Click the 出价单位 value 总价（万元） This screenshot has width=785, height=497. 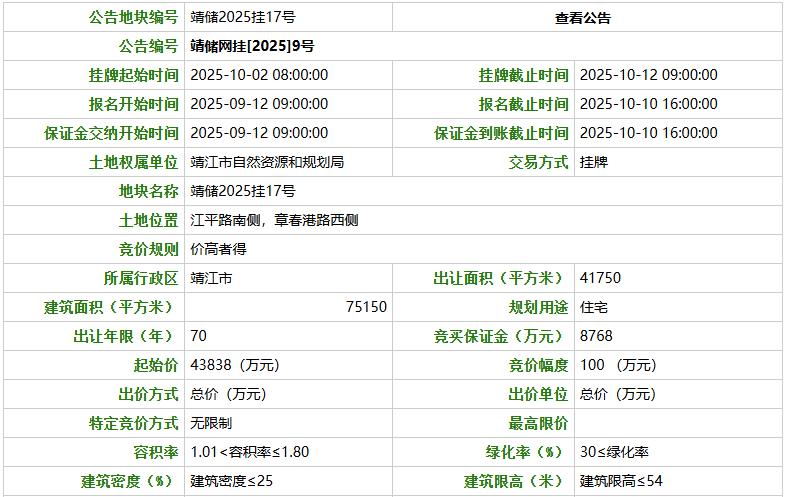[x=618, y=394]
